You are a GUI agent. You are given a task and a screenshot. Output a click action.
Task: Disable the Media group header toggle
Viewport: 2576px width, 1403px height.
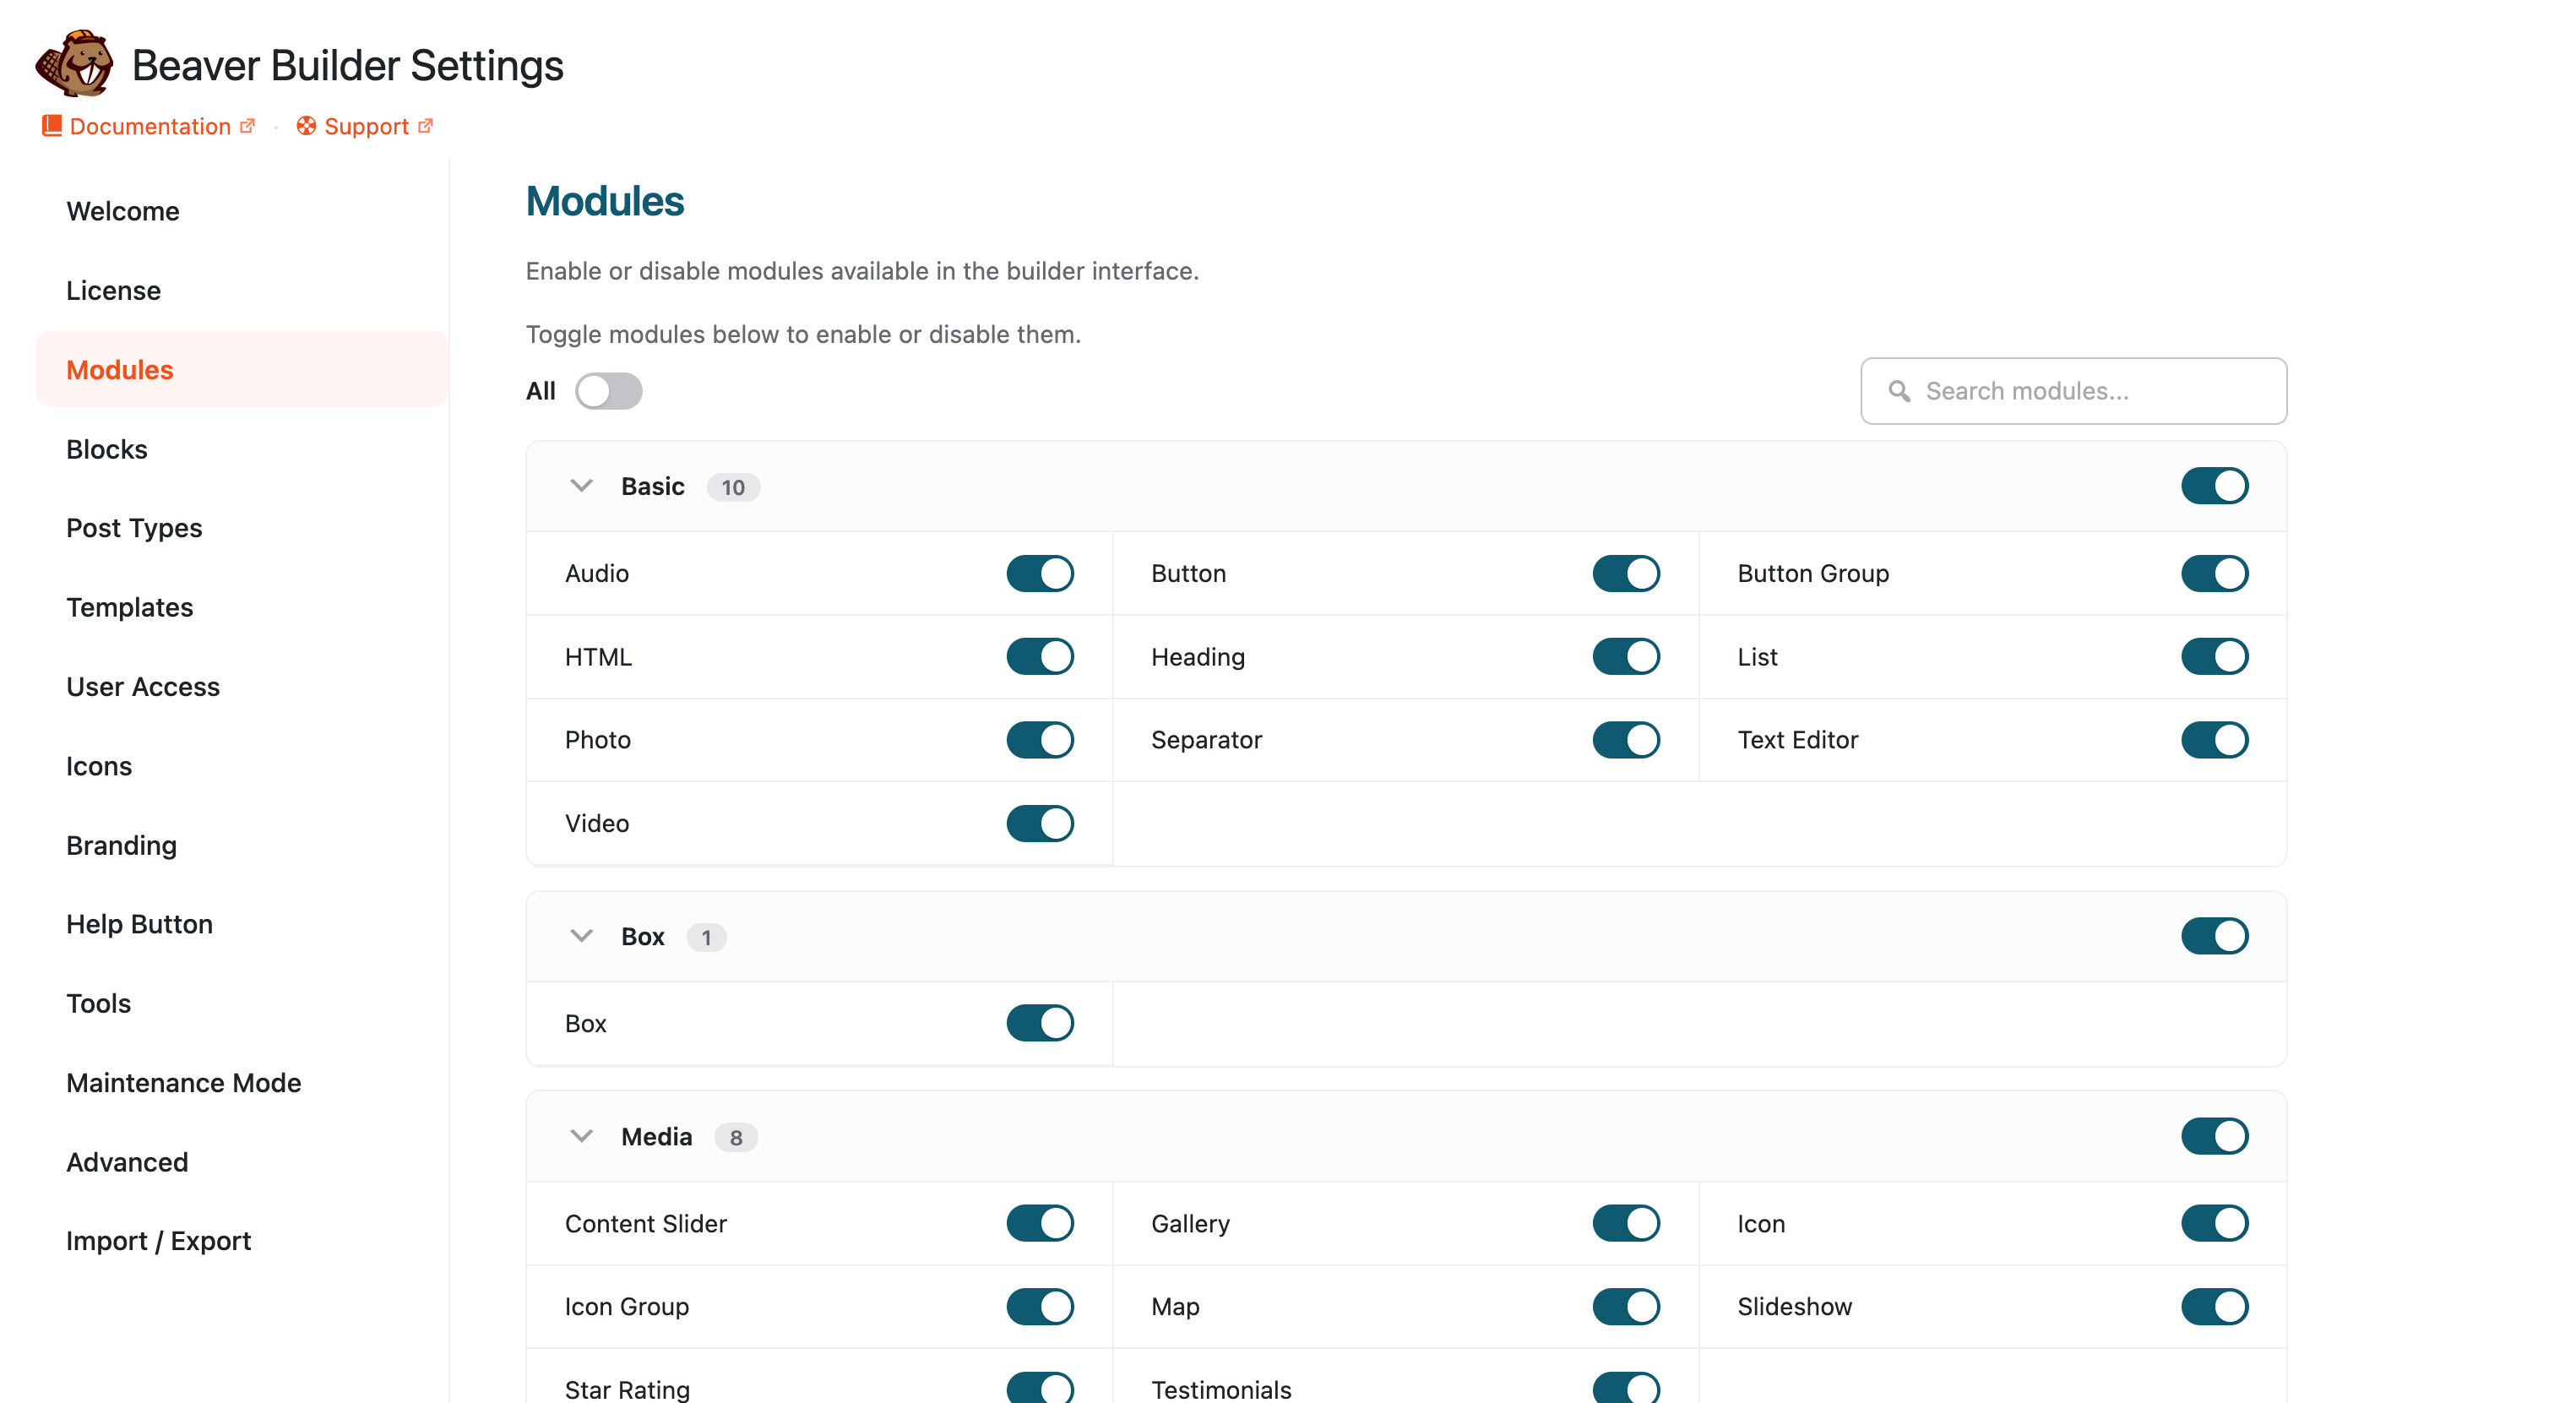(x=2214, y=1136)
